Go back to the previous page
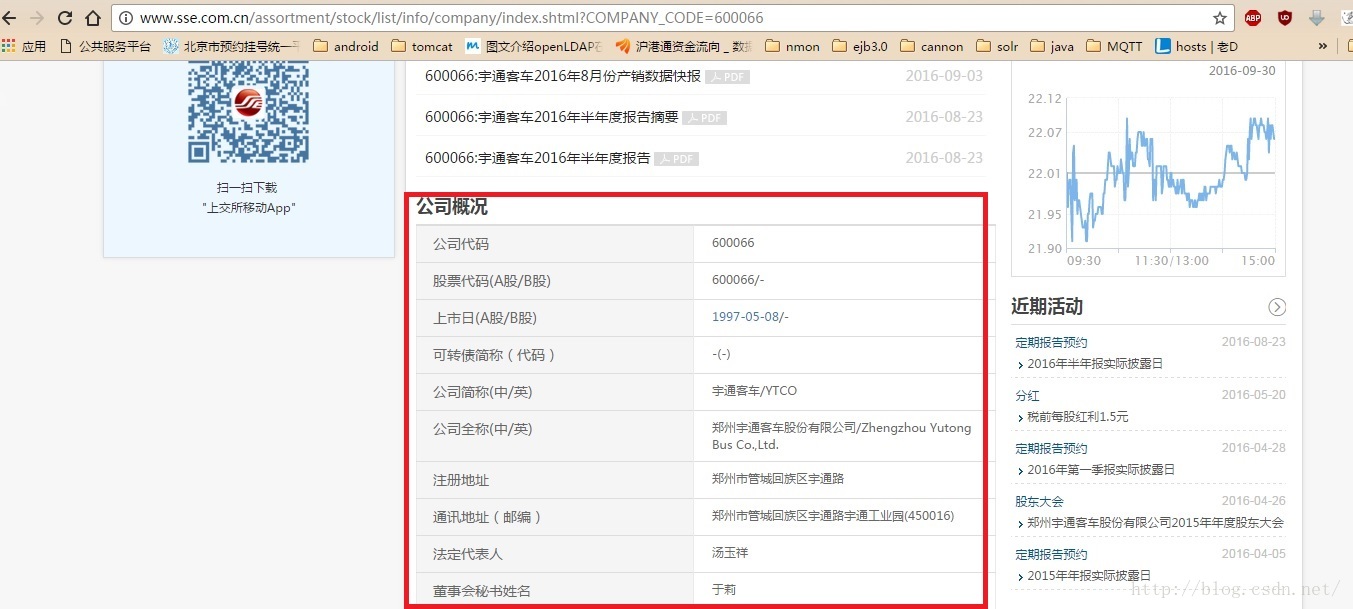The width and height of the screenshot is (1353, 609). [10, 18]
